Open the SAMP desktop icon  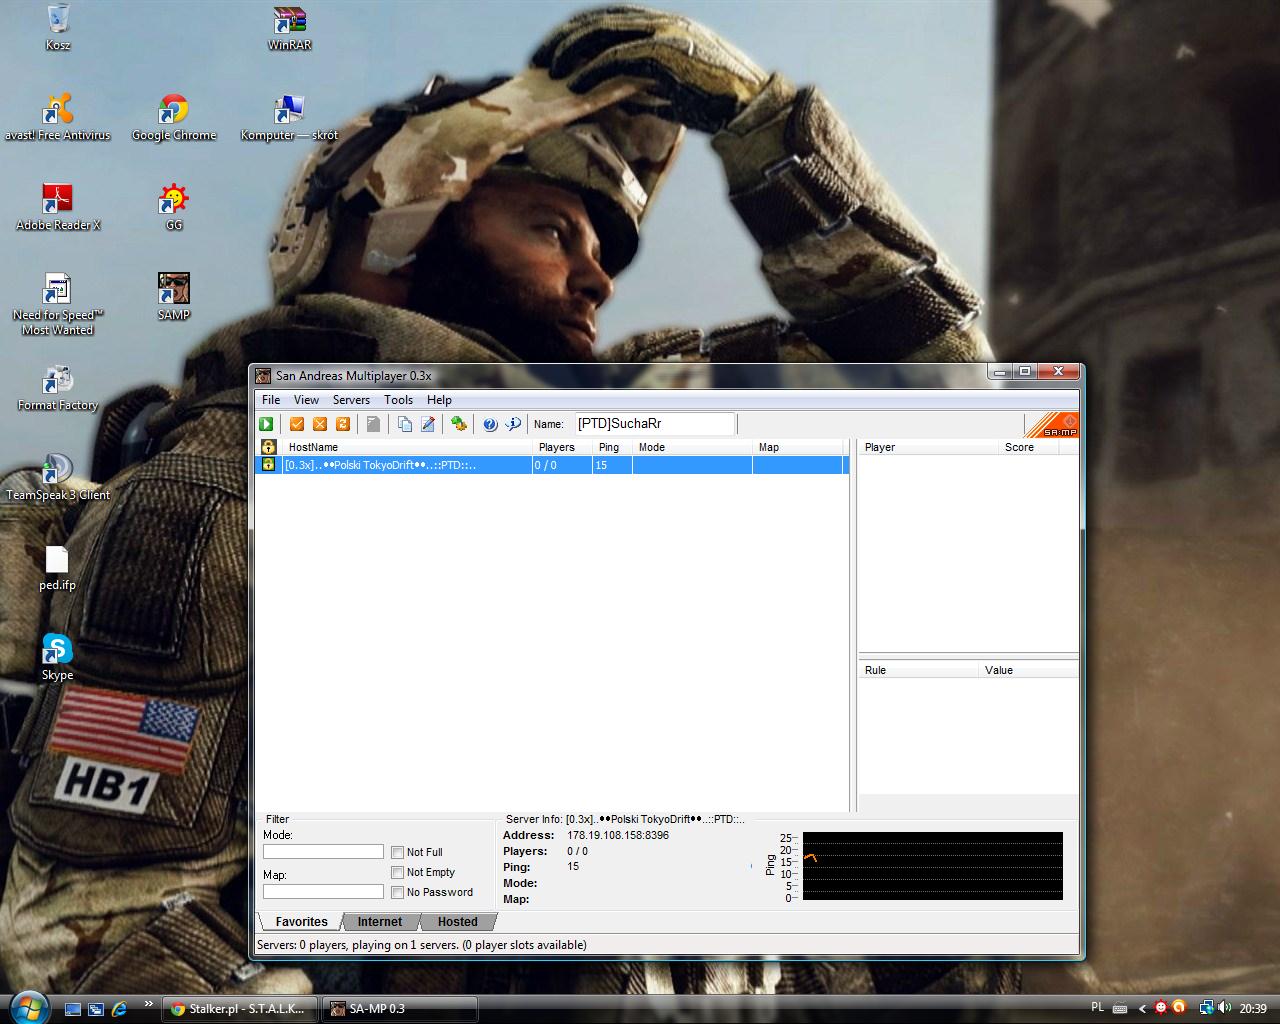174,297
